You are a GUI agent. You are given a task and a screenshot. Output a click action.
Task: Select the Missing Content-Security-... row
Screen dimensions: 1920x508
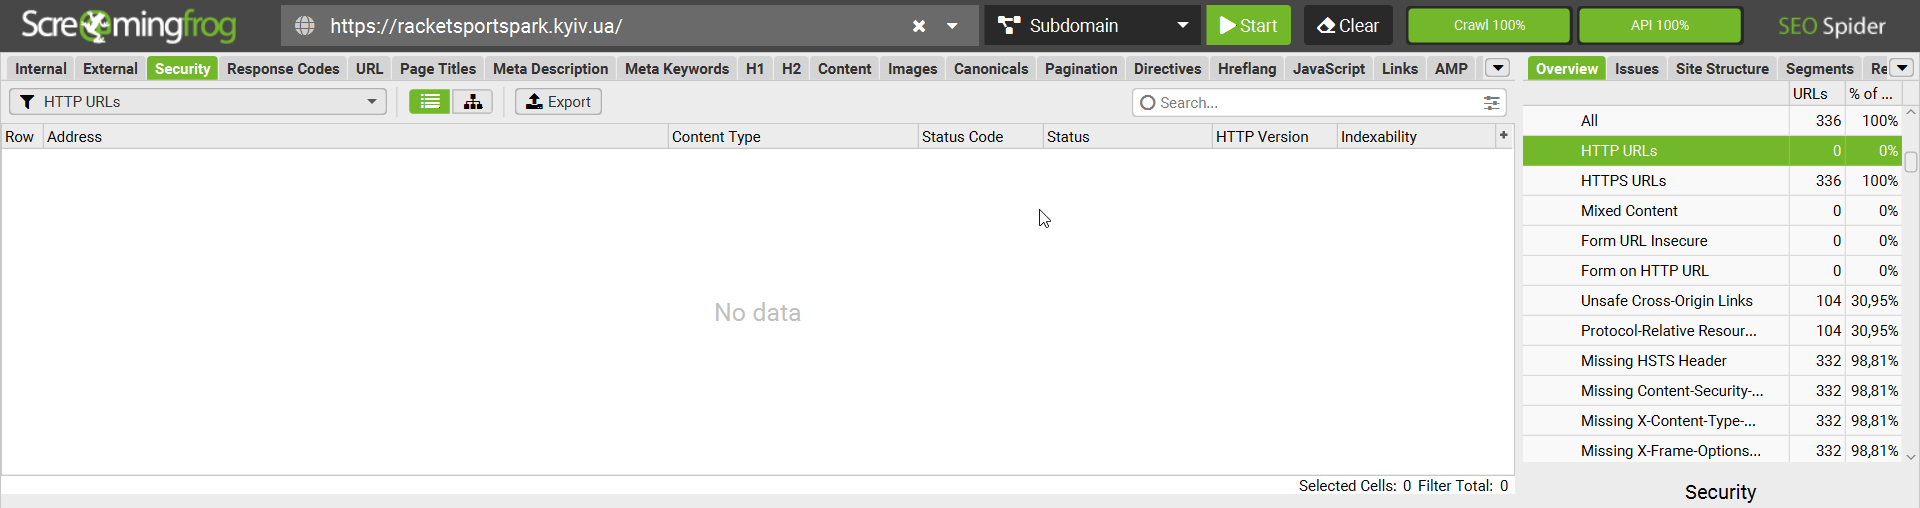click(1712, 391)
